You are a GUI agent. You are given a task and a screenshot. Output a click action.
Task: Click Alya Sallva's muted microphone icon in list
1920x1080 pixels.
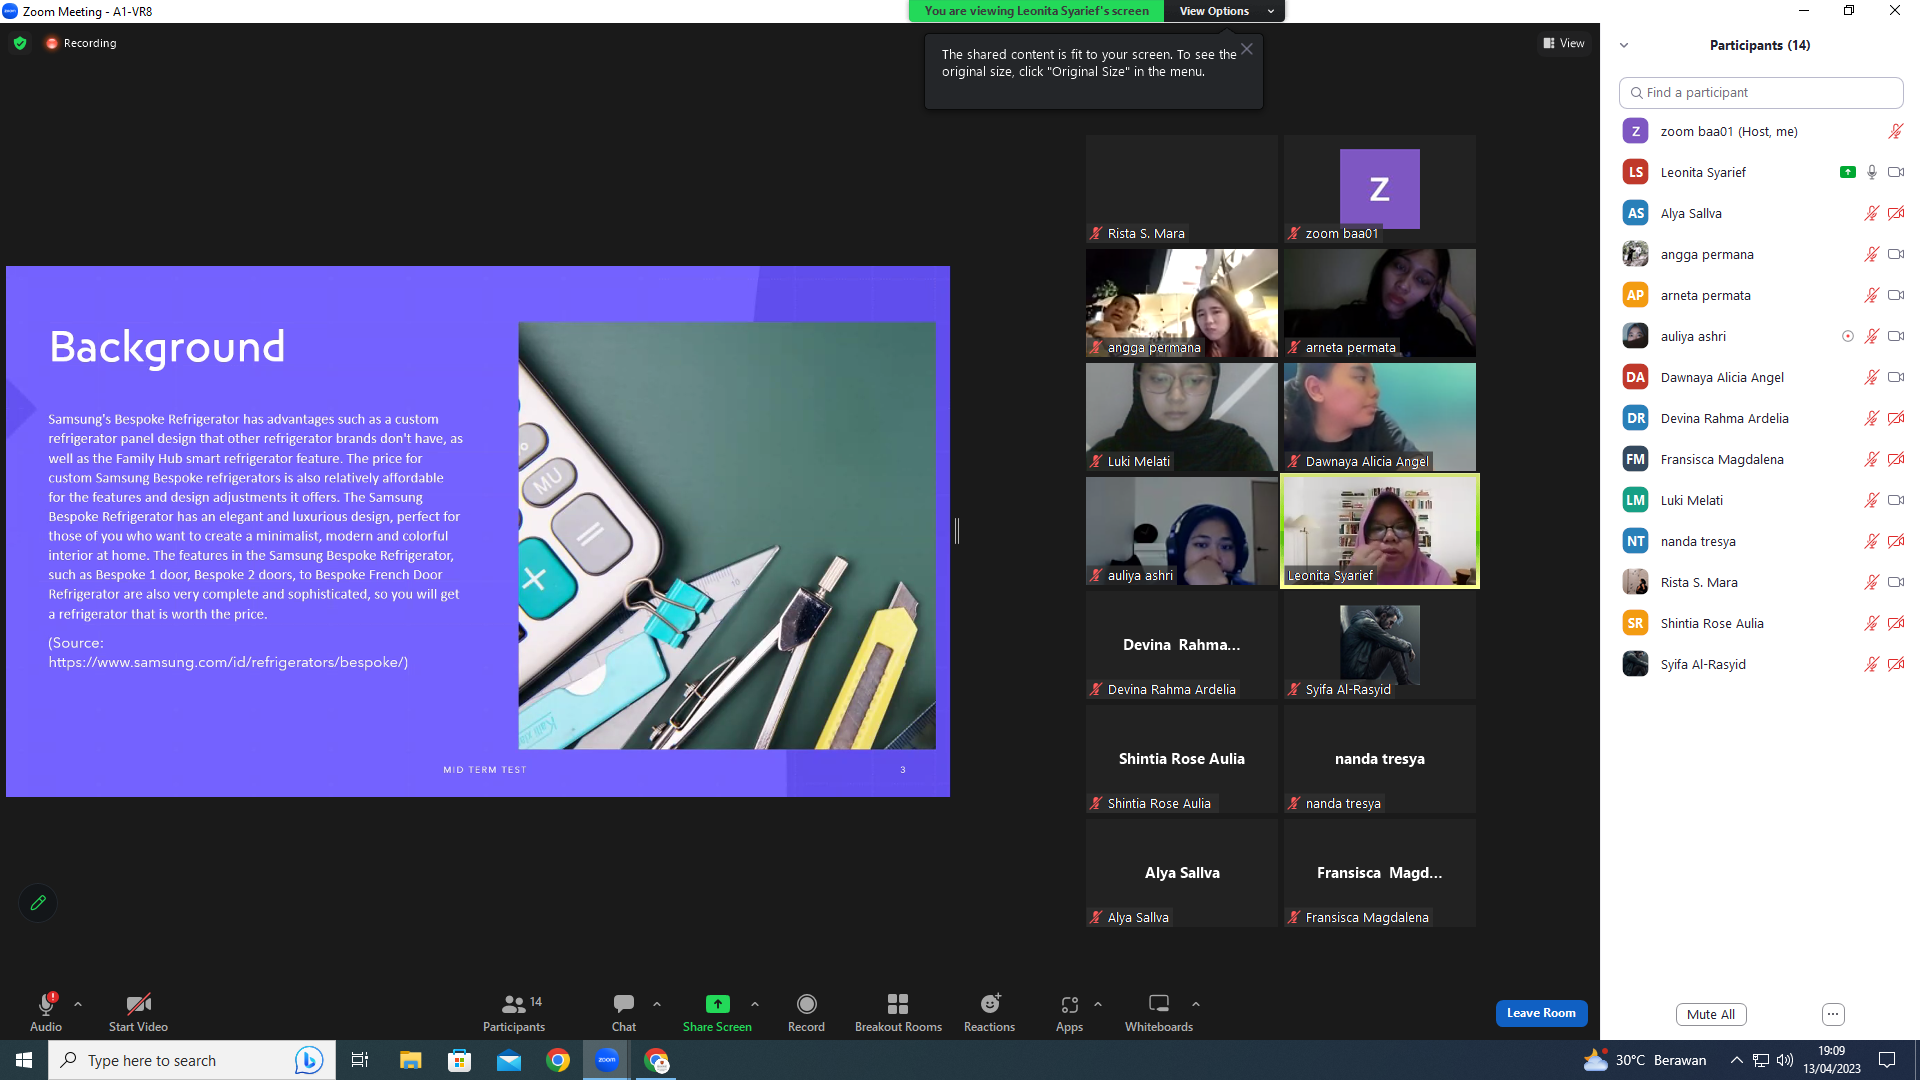point(1871,213)
